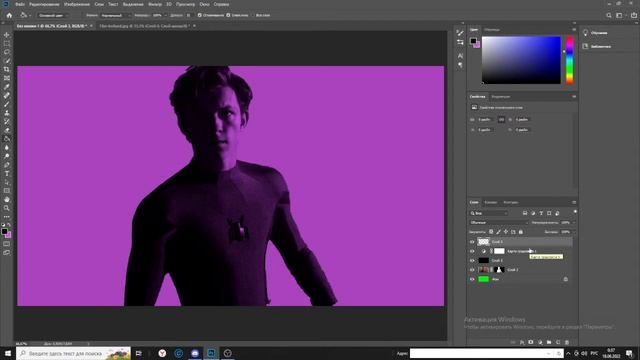The height and width of the screenshot is (360, 640).
Task: Open the Layers panel flyout menu
Action: pos(574,202)
